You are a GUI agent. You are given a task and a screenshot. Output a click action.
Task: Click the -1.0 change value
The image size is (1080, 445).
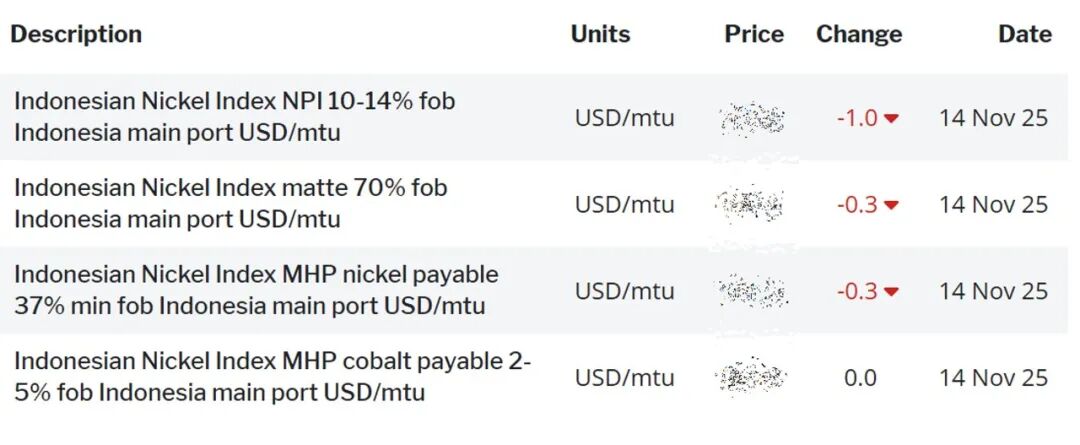tap(856, 118)
